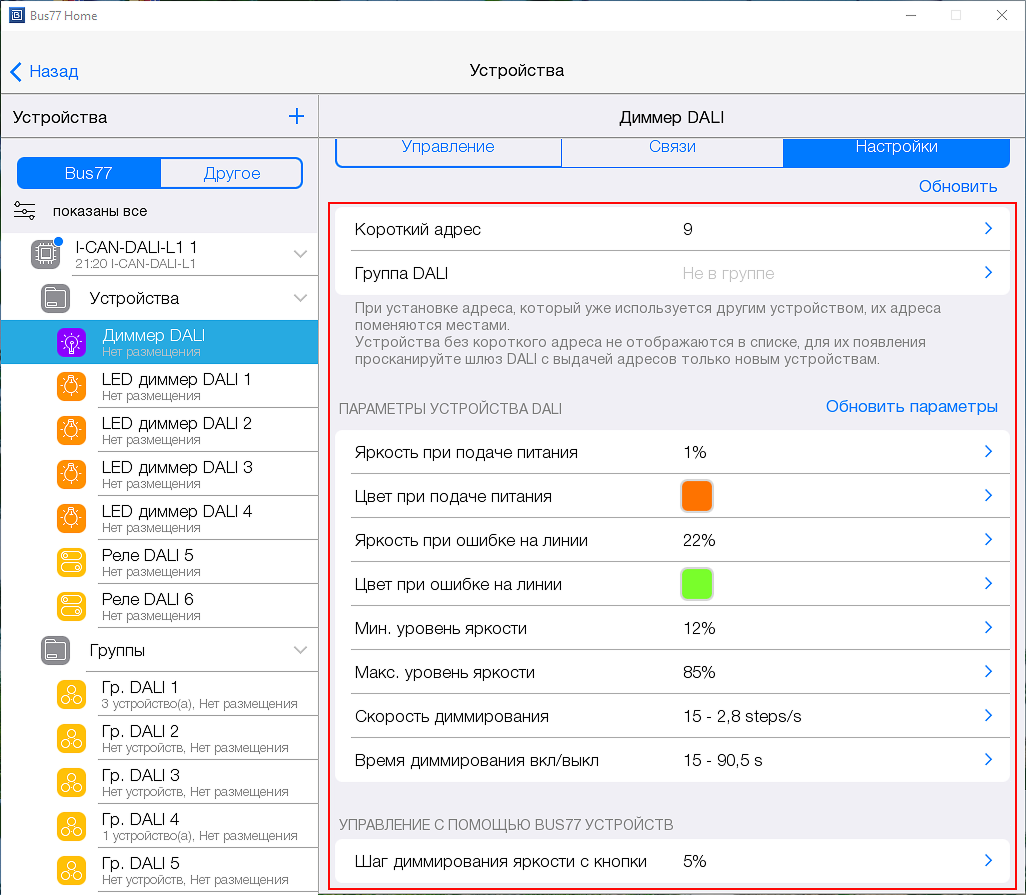Click the Устройства folder icon
The width and height of the screenshot is (1026, 895).
point(56,298)
